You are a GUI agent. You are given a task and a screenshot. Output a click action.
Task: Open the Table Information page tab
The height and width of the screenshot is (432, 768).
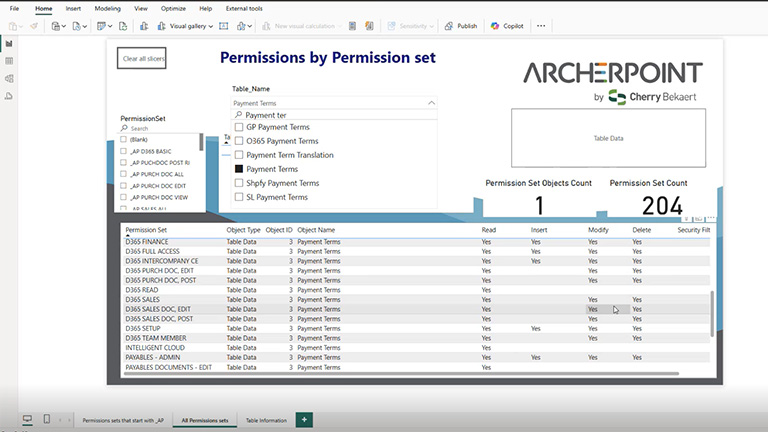coord(266,420)
